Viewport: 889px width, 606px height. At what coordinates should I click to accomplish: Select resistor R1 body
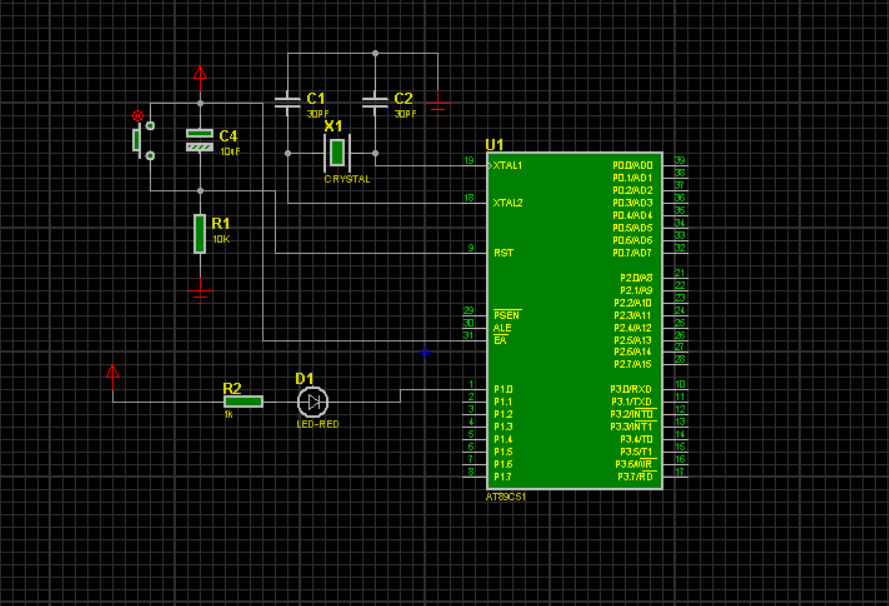tap(200, 233)
